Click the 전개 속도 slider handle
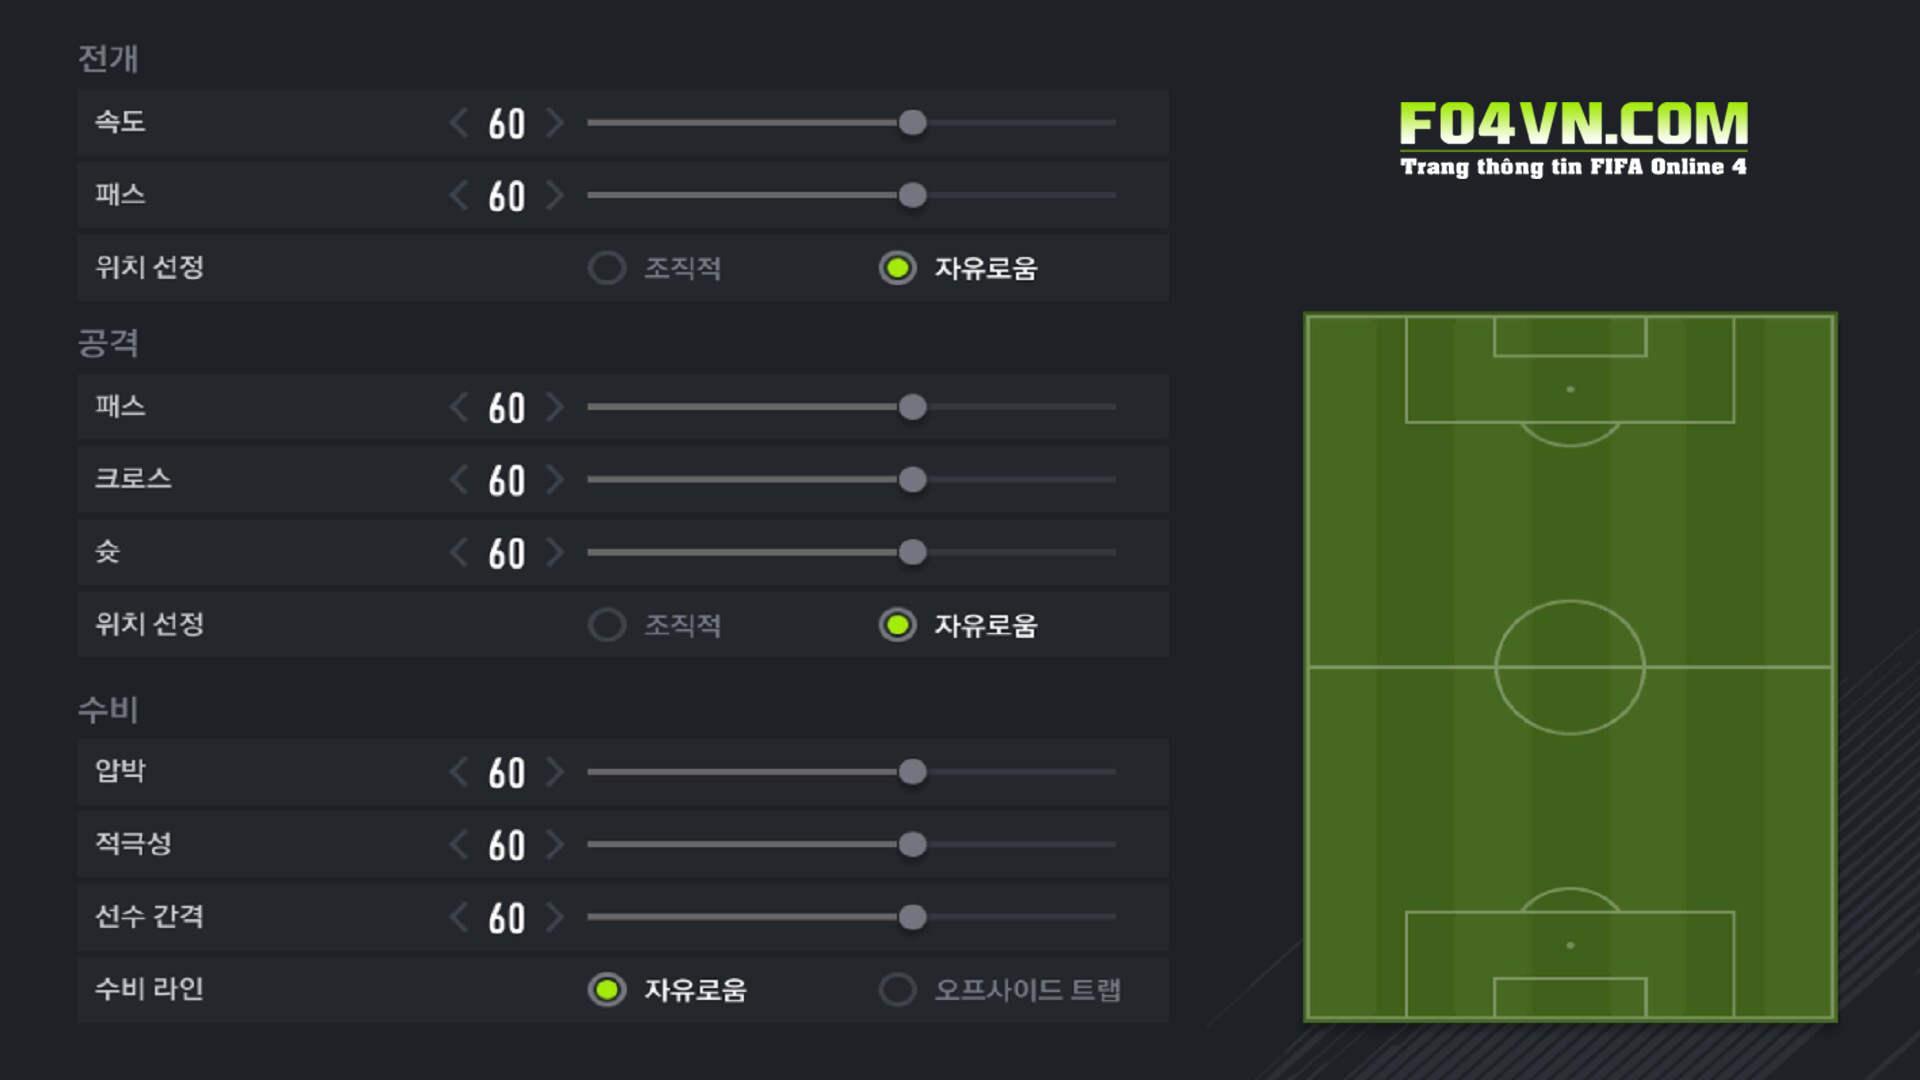The image size is (1920, 1080). pyautogui.click(x=912, y=123)
